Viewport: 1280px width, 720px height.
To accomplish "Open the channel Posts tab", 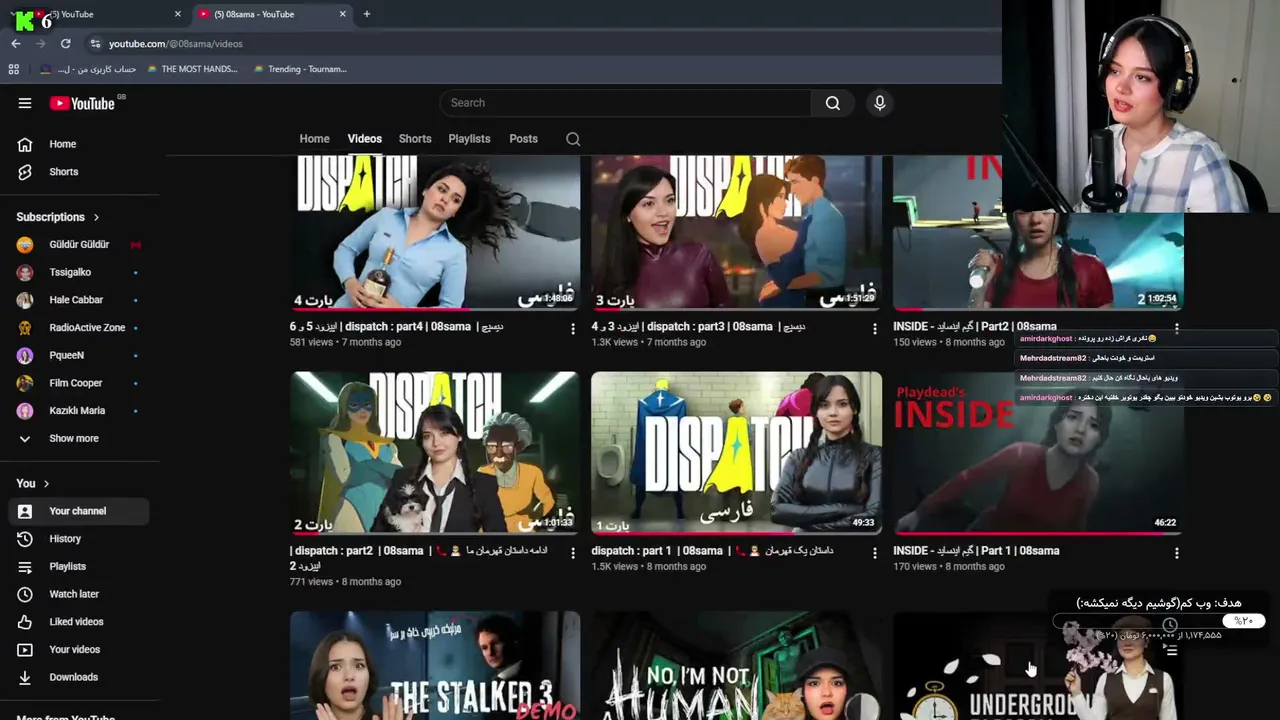I will [x=523, y=139].
